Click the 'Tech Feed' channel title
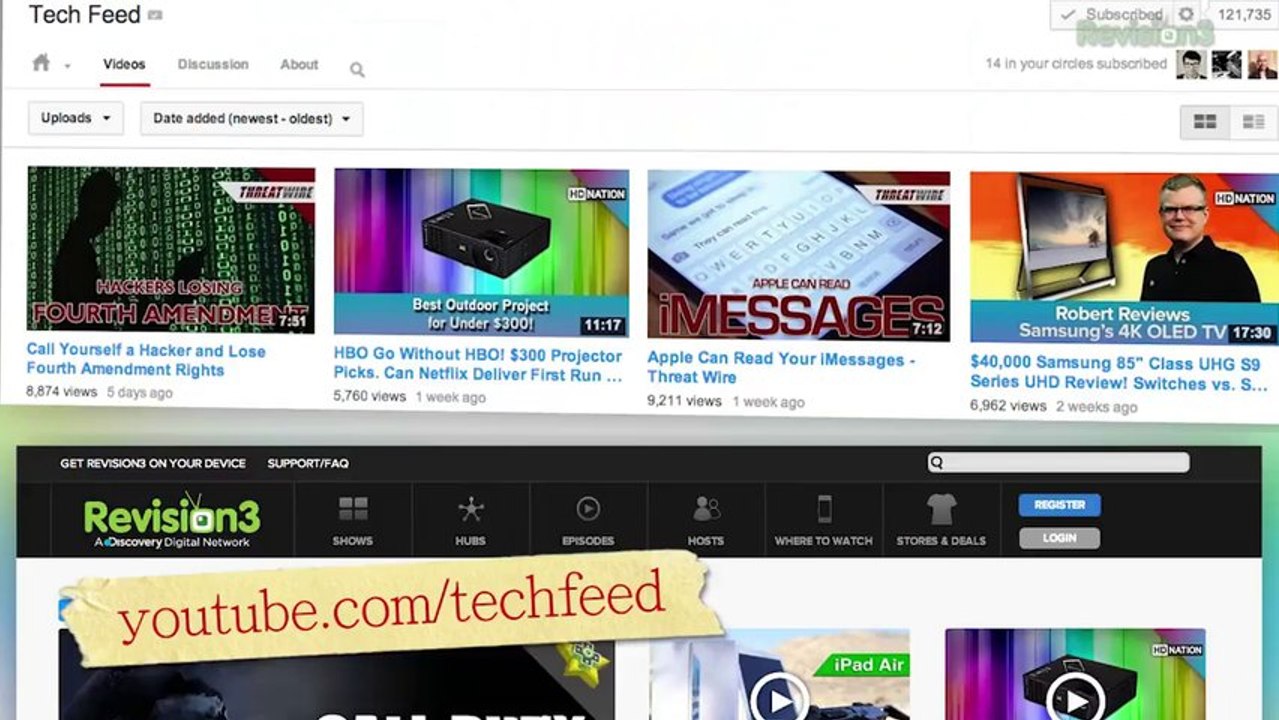Screen dimensions: 1279x720 pos(85,15)
